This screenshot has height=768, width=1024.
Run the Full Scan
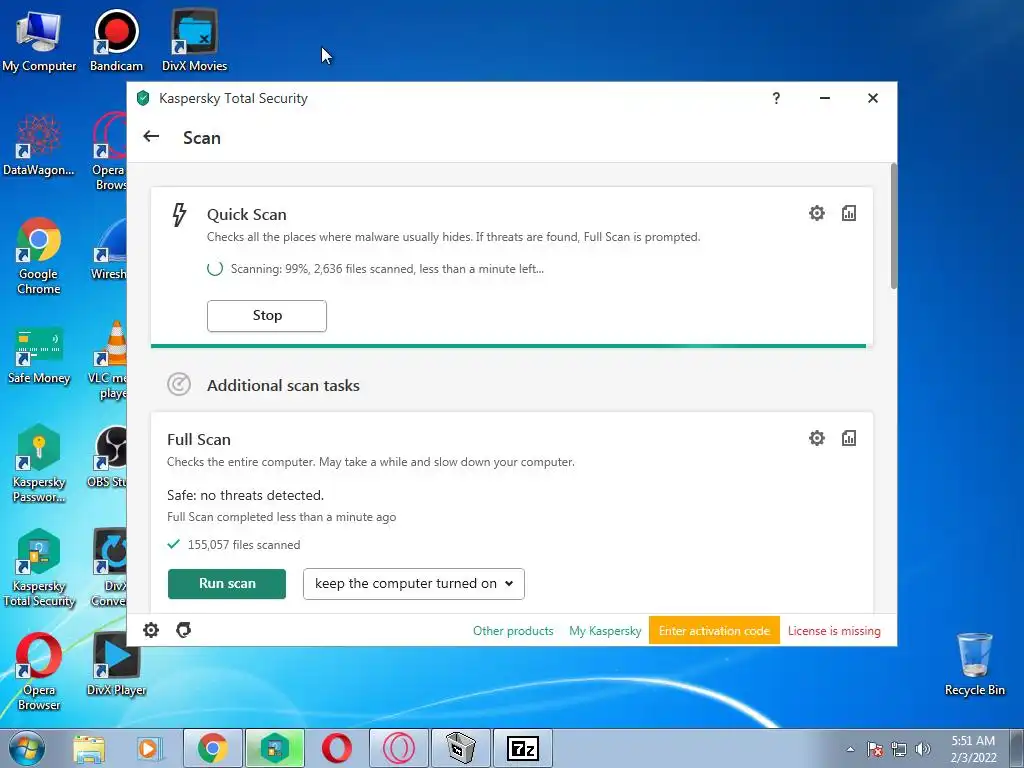click(x=227, y=583)
